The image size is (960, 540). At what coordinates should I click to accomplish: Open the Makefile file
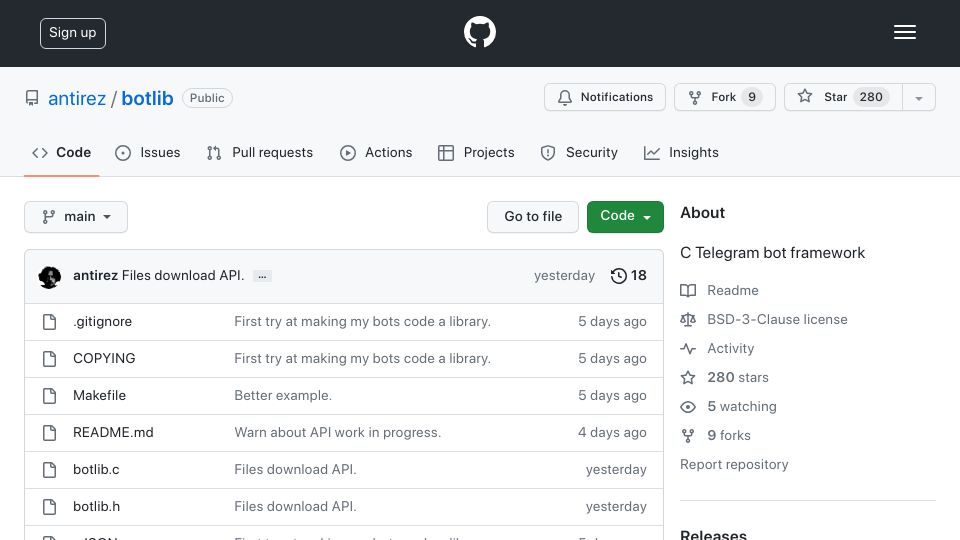(99, 396)
